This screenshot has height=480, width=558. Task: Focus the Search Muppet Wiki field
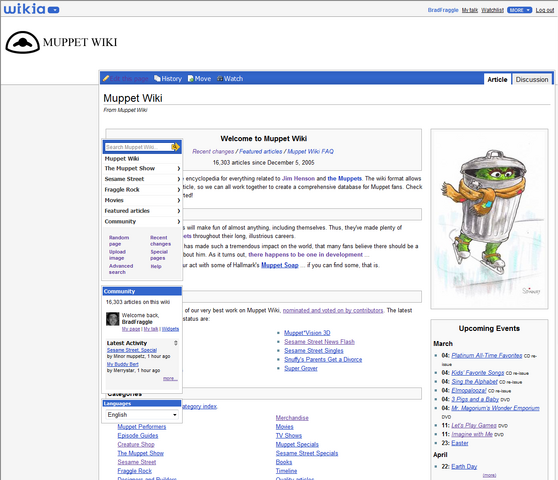pos(138,147)
